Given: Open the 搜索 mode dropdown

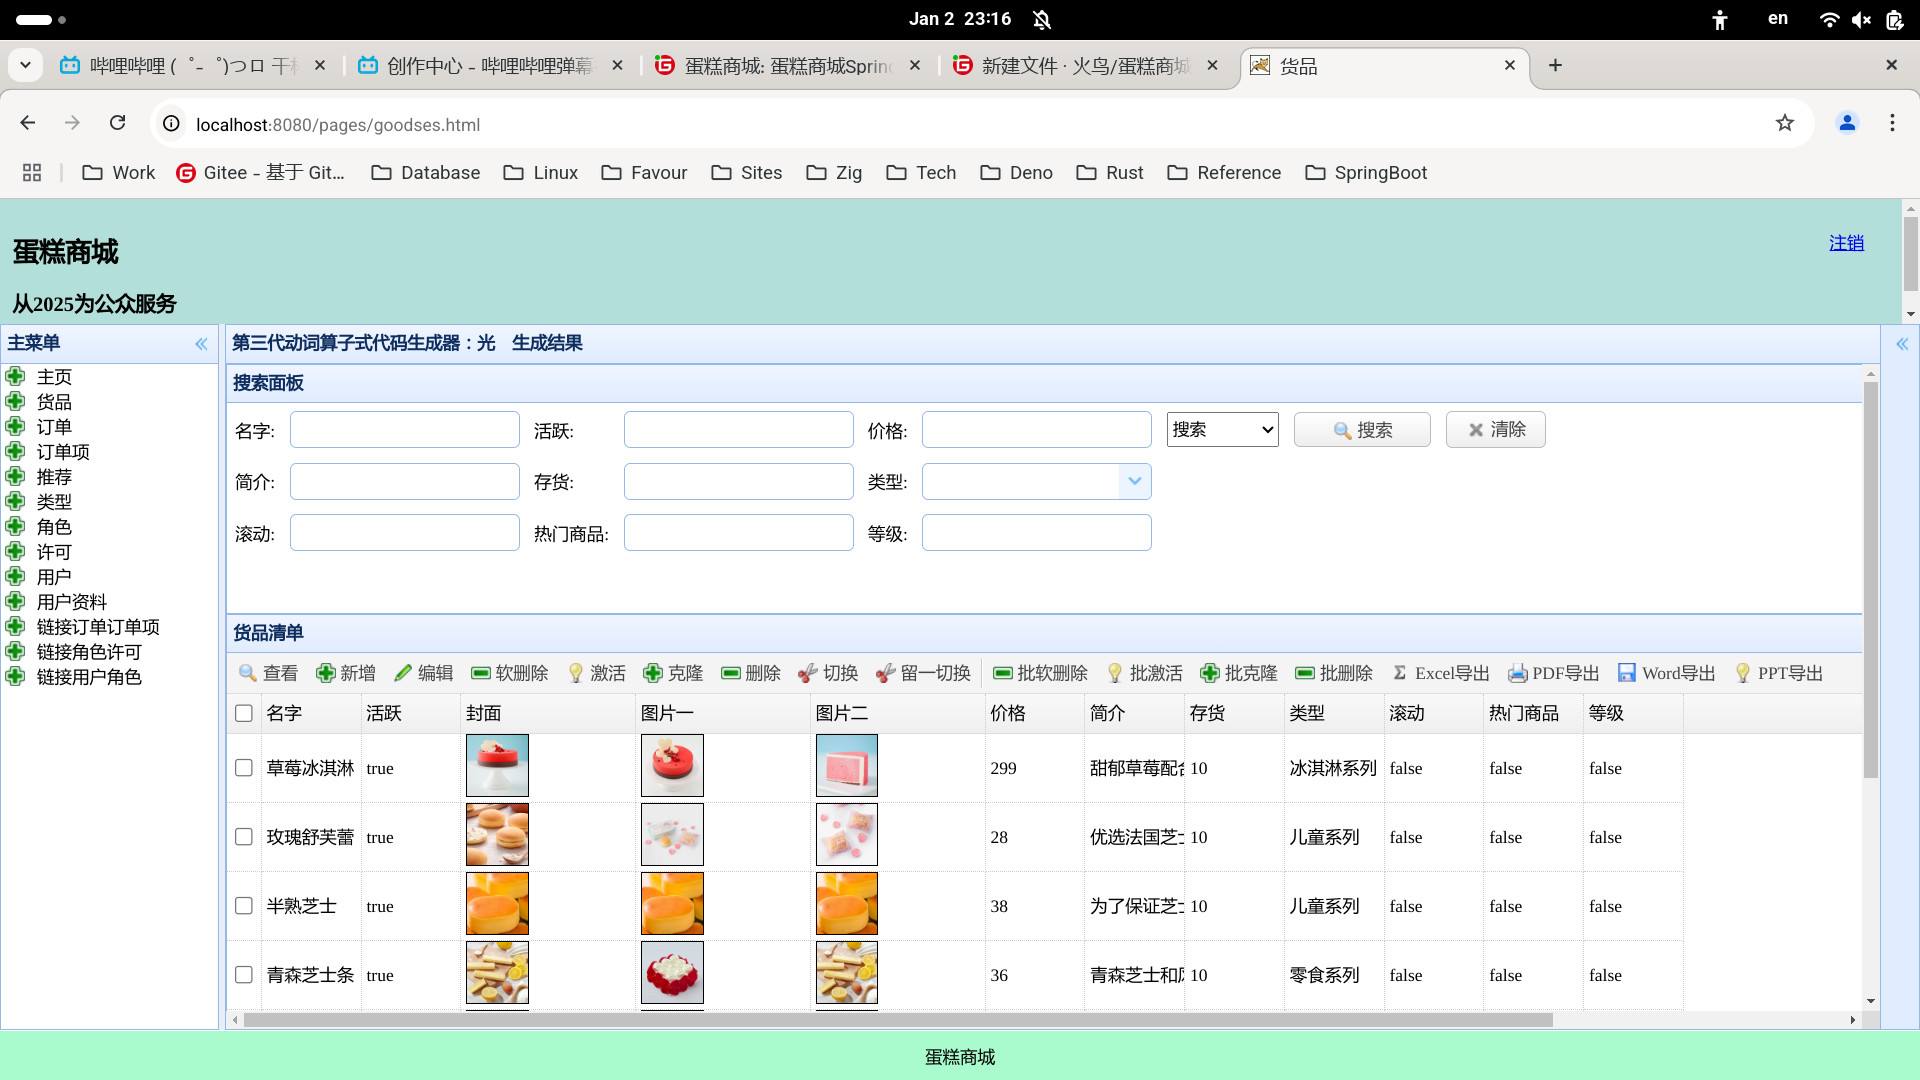Looking at the screenshot, I should click(1221, 429).
